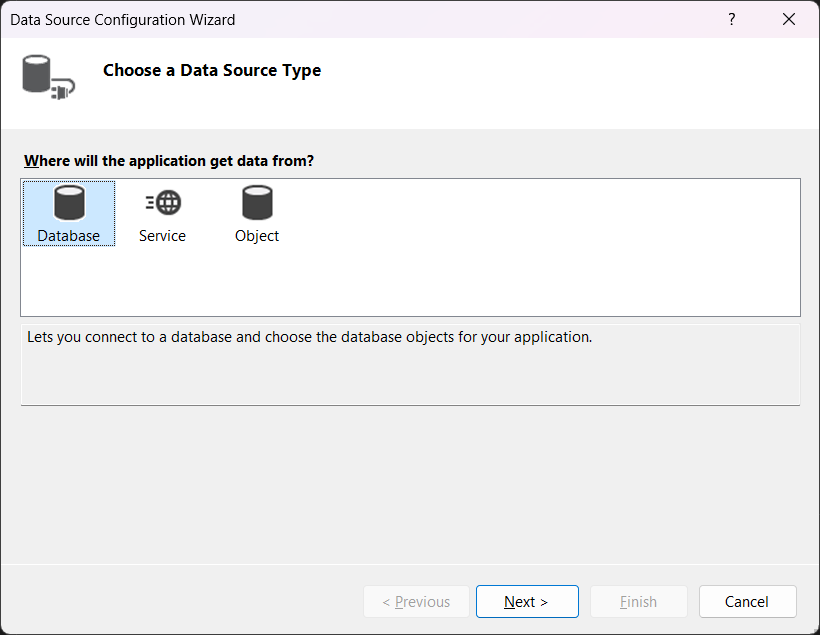Open help with the question mark button
The image size is (820, 635).
[731, 19]
